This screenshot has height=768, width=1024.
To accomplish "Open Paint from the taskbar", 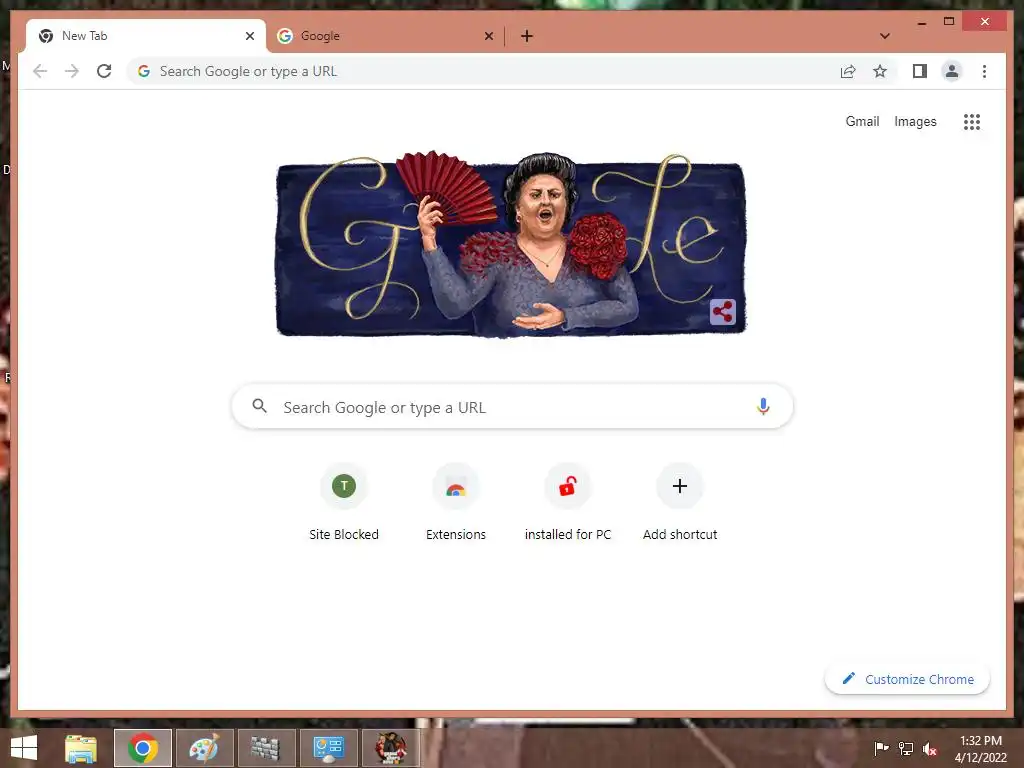I will click(x=204, y=748).
